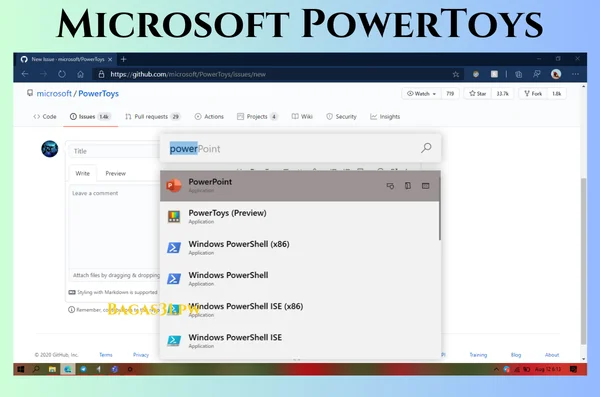Open browser settings and more menu
This screenshot has width=600, height=397.
(x=575, y=74)
